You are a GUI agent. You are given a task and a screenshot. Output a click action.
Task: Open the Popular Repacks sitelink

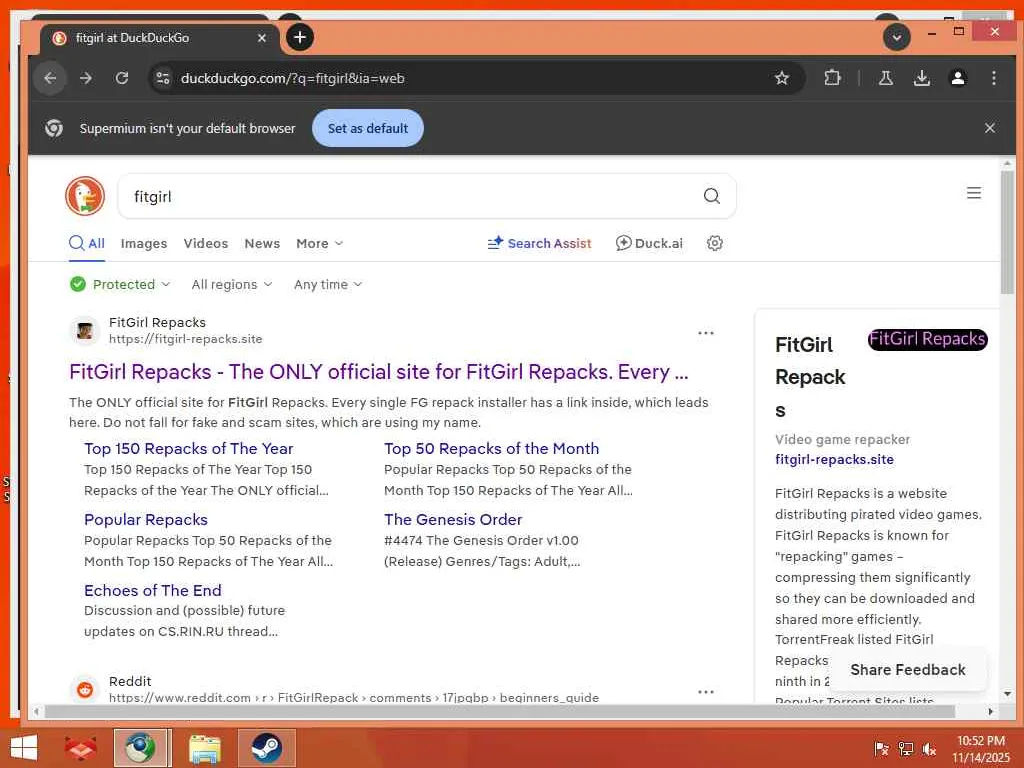click(x=146, y=520)
